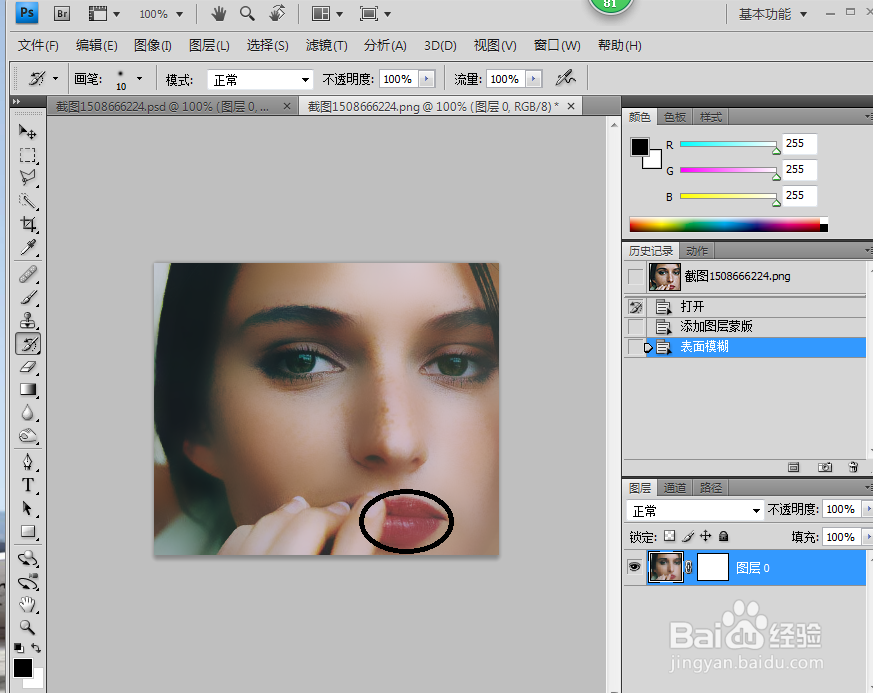Select the Clone Stamp tool
The height and width of the screenshot is (693, 873).
pos(27,321)
